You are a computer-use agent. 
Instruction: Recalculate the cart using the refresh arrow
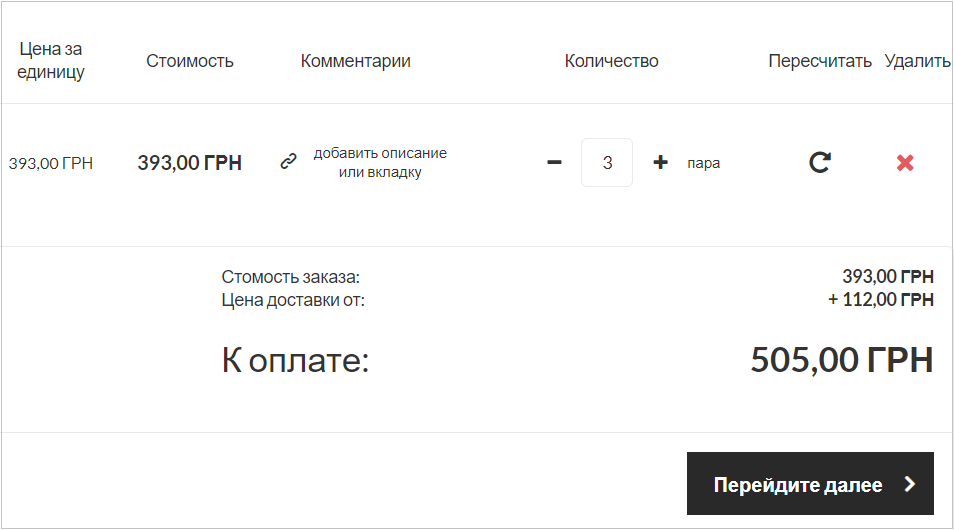(x=820, y=162)
